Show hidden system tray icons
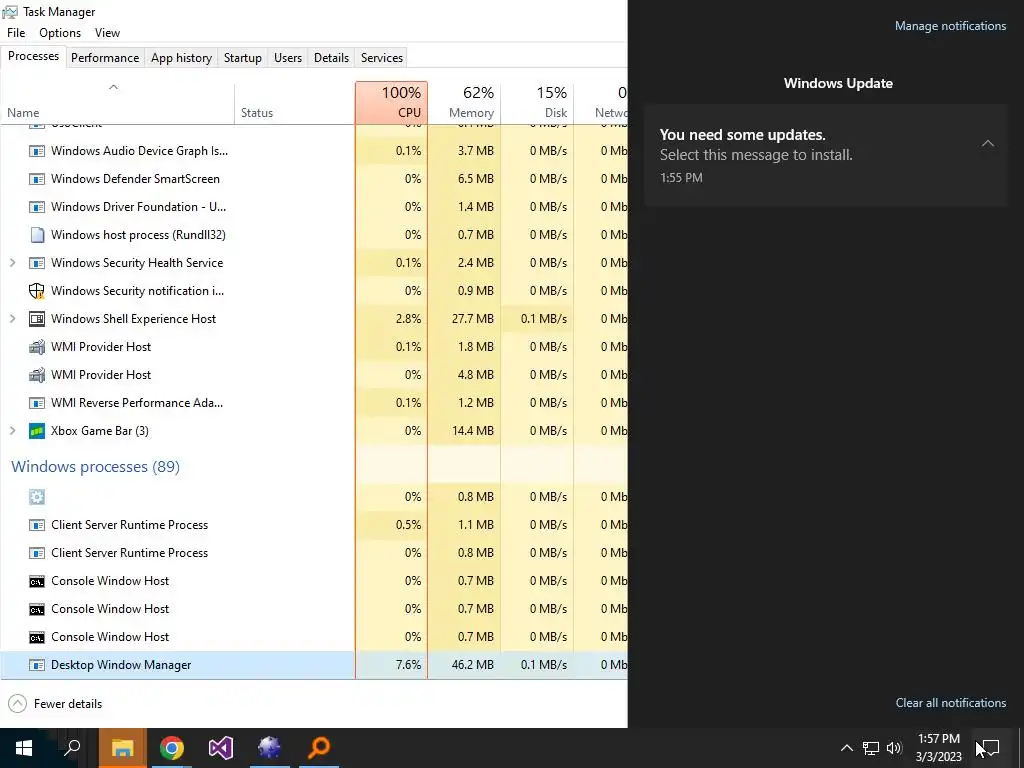This screenshot has width=1024, height=768. (x=846, y=748)
